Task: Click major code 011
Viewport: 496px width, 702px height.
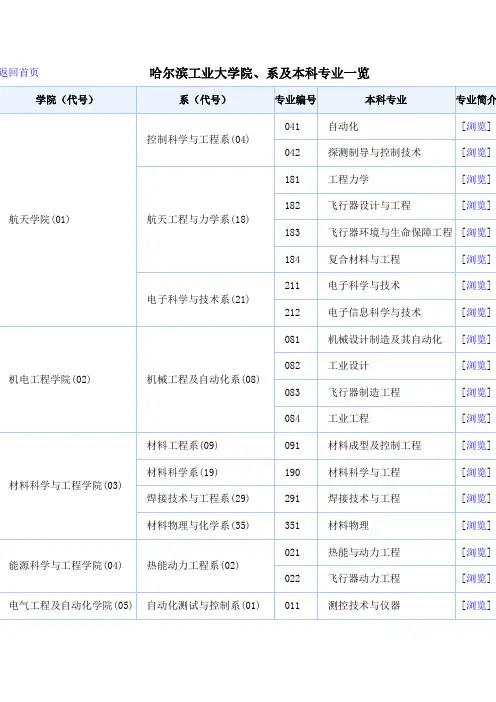Action: [x=292, y=606]
